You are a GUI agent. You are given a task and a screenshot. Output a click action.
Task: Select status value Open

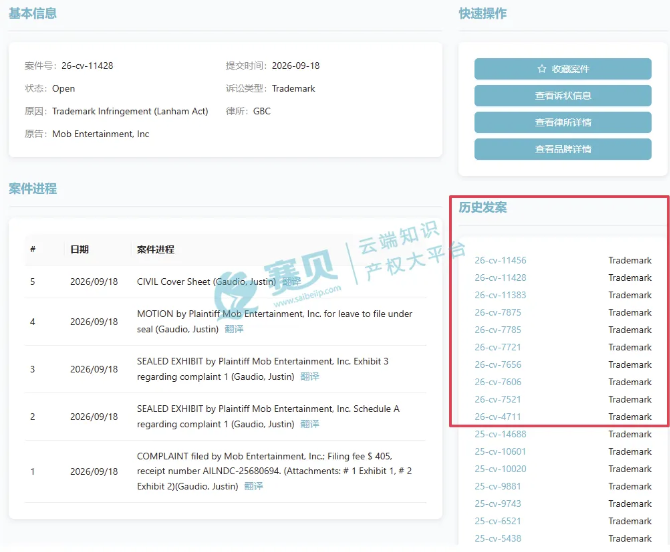pos(64,88)
